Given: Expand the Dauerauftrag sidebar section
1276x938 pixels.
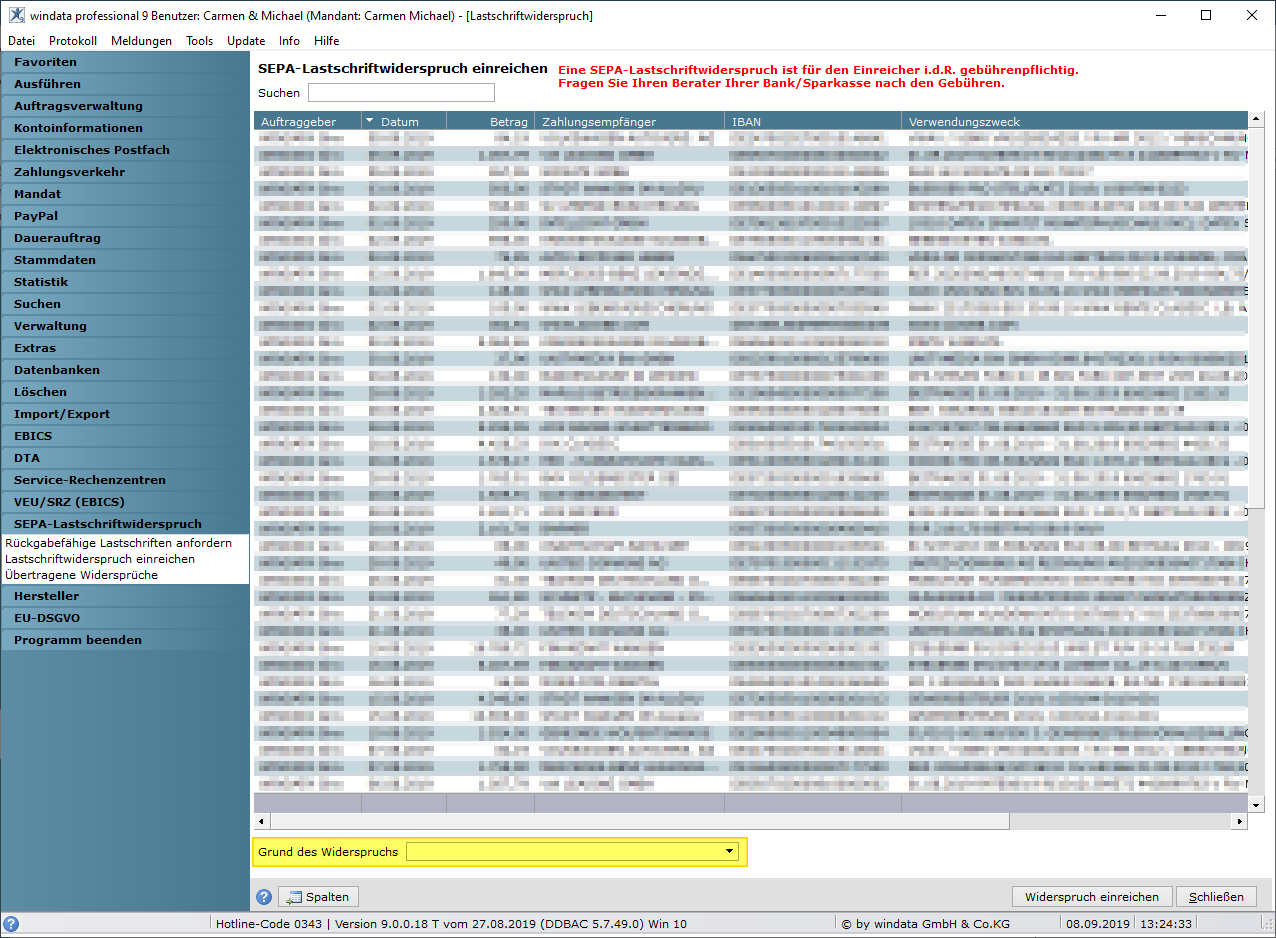Looking at the screenshot, I should pos(125,238).
